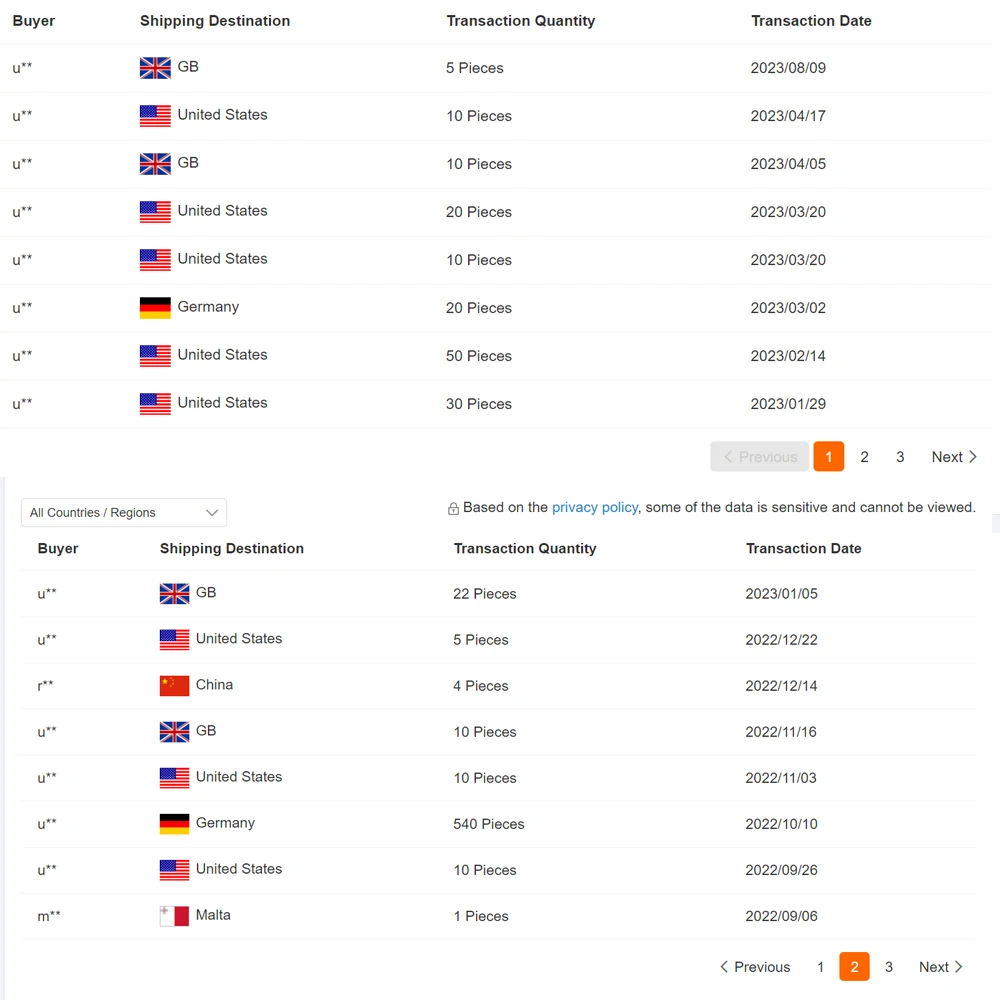Image resolution: width=1000 pixels, height=1000 pixels.
Task: Click the chevron arrow in countries filter
Action: [x=212, y=513]
